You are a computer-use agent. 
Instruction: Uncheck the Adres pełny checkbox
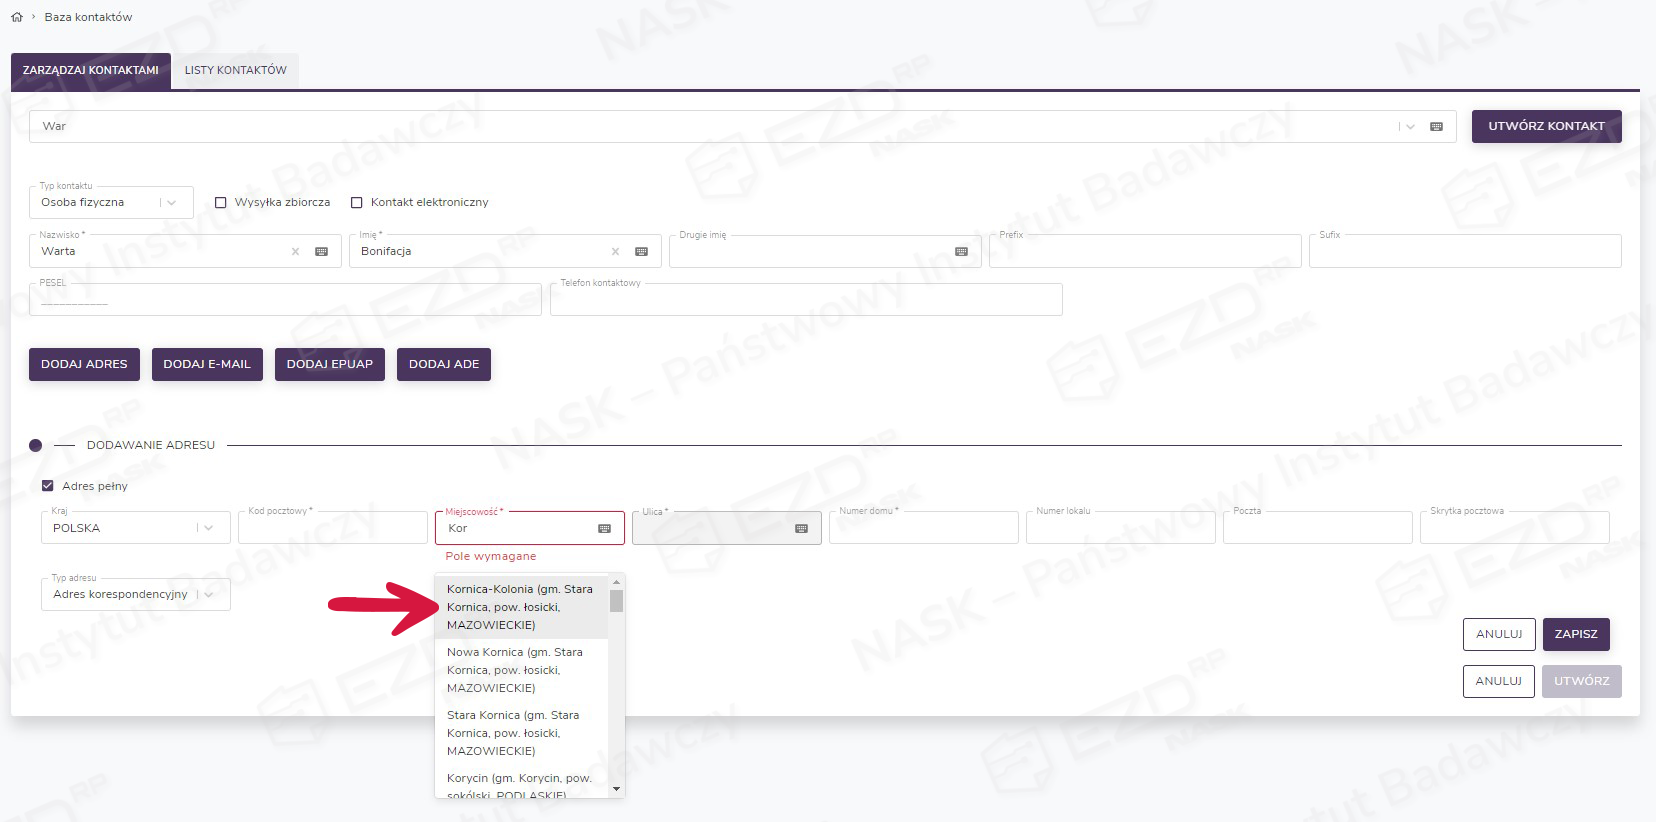[48, 486]
